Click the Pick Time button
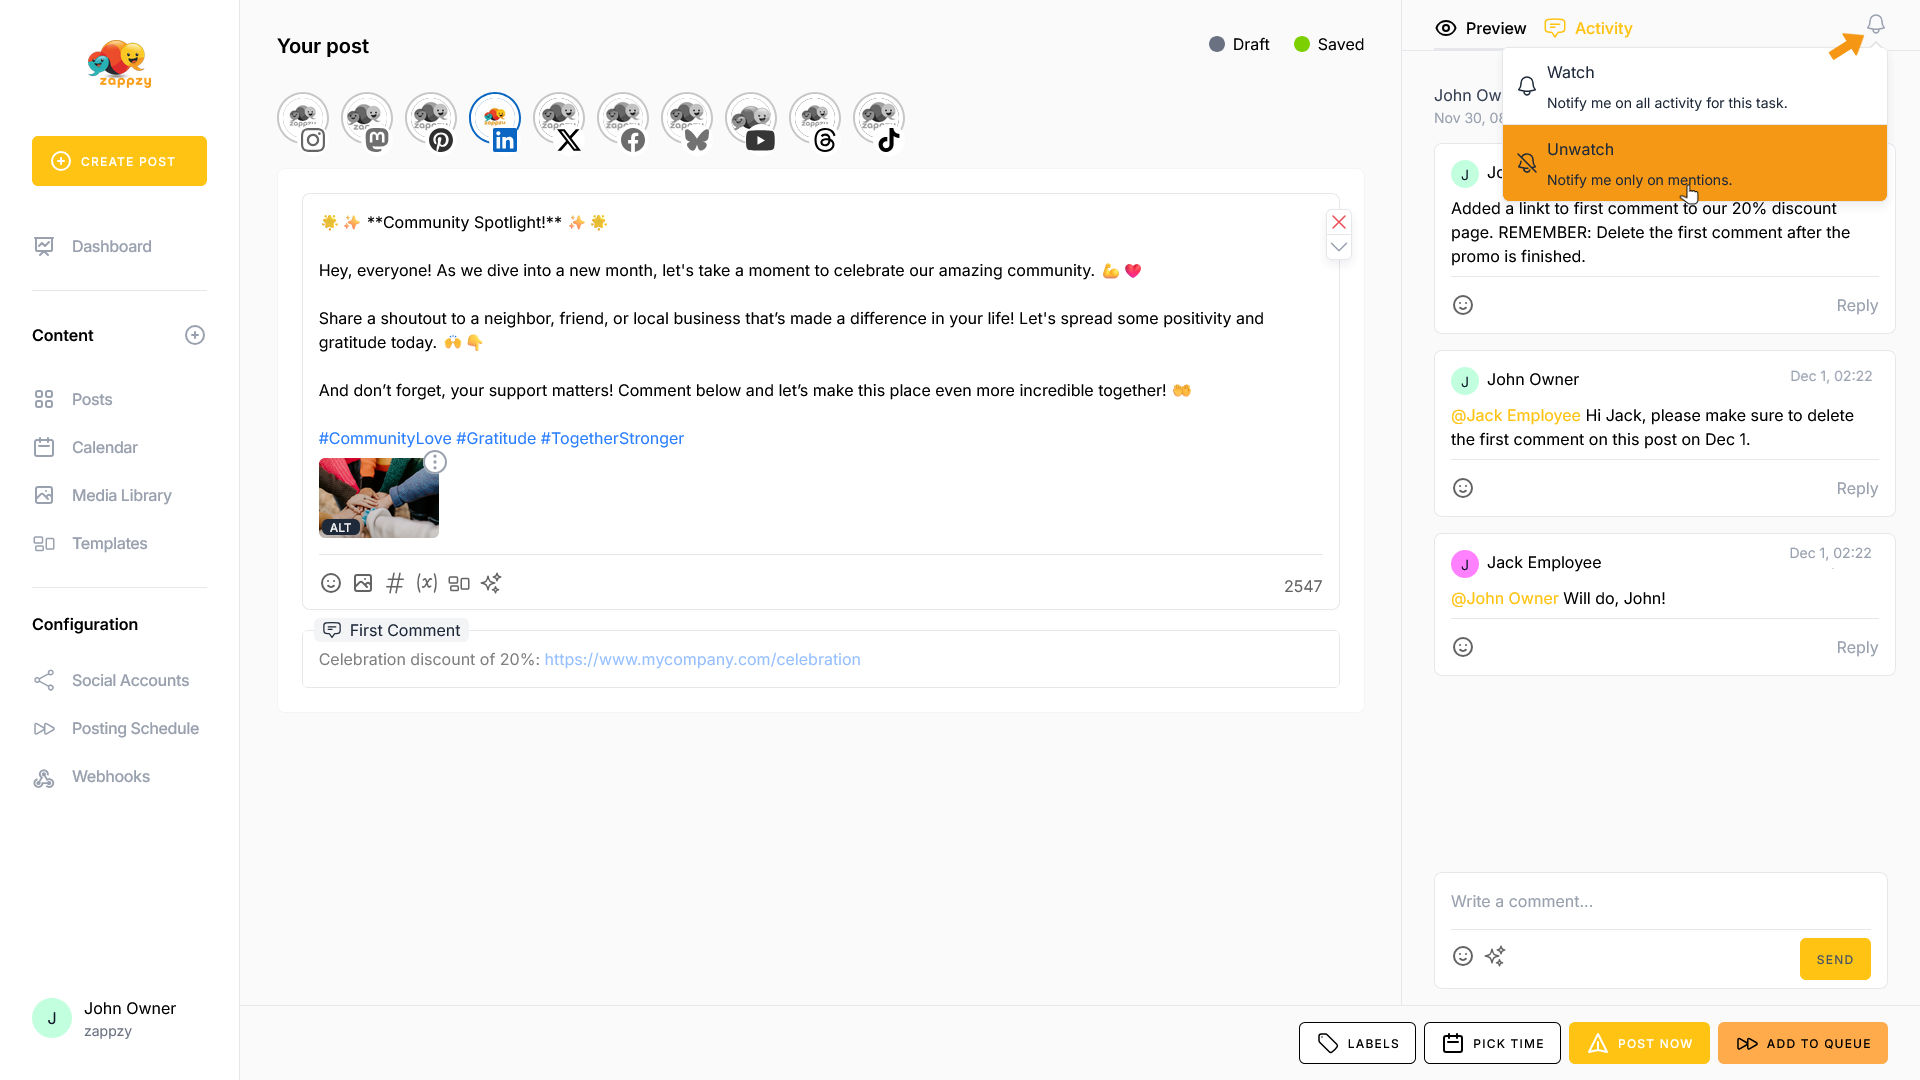1920x1080 pixels. pos(1492,1043)
